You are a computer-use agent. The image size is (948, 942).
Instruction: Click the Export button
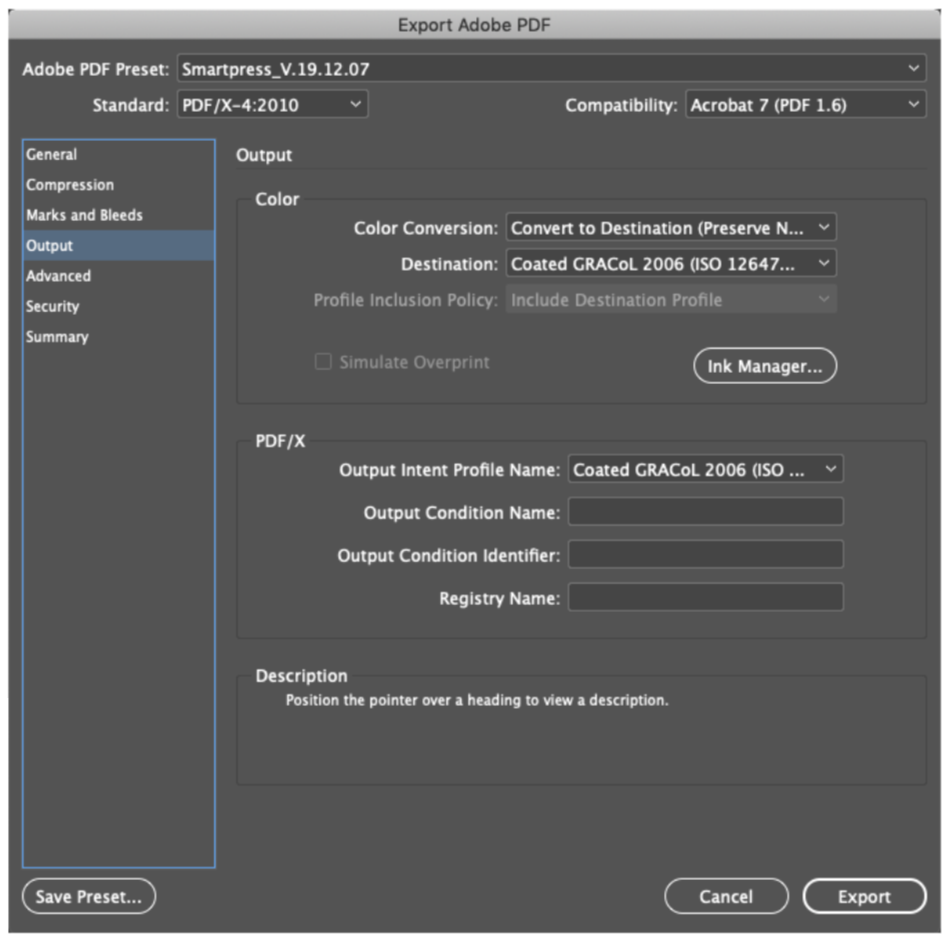865,896
